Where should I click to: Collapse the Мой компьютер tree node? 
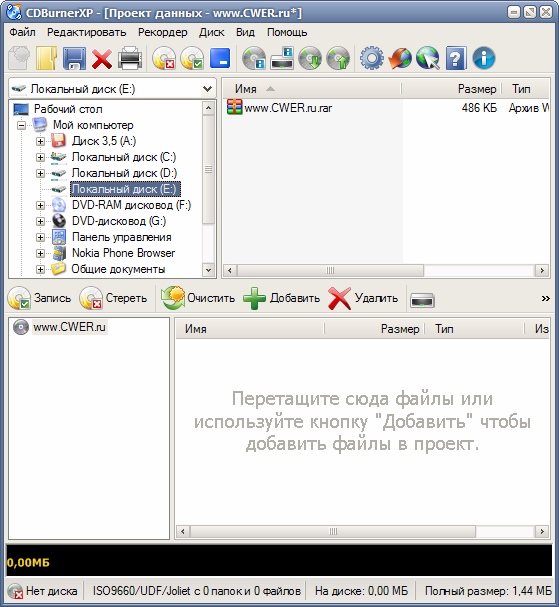[x=22, y=125]
